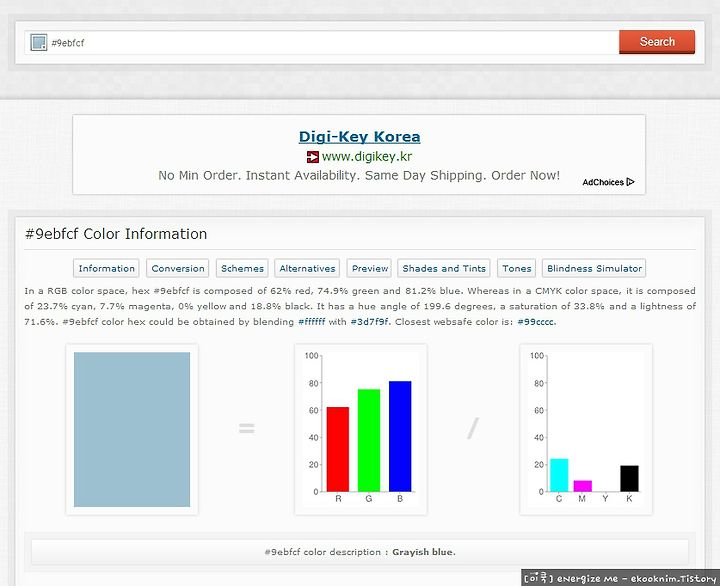This screenshot has width=720, height=586.
Task: Open the #3d7f9f color link
Action: 370,322
